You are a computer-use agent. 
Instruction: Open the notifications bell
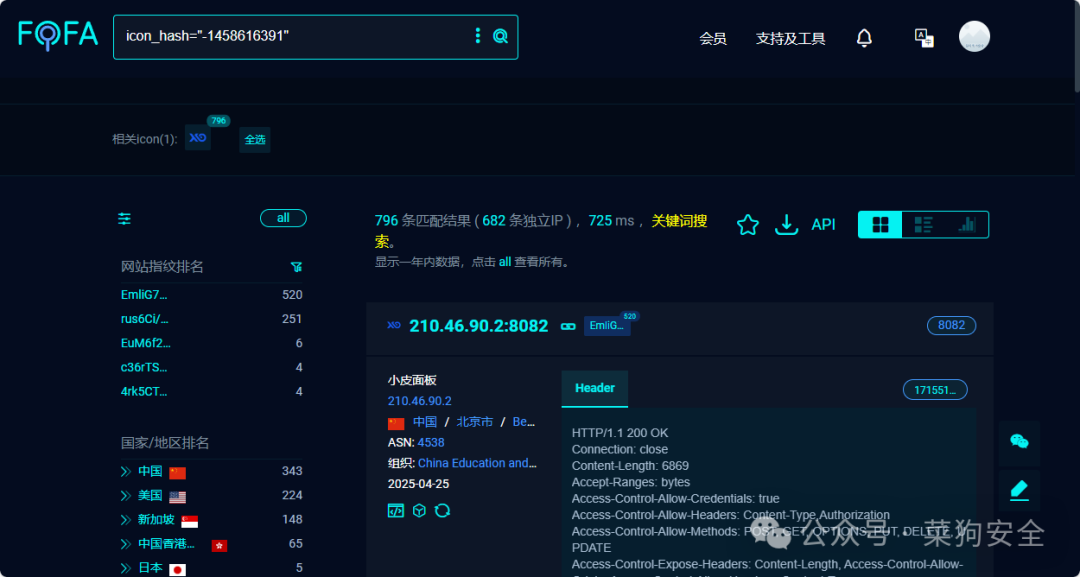click(x=864, y=38)
